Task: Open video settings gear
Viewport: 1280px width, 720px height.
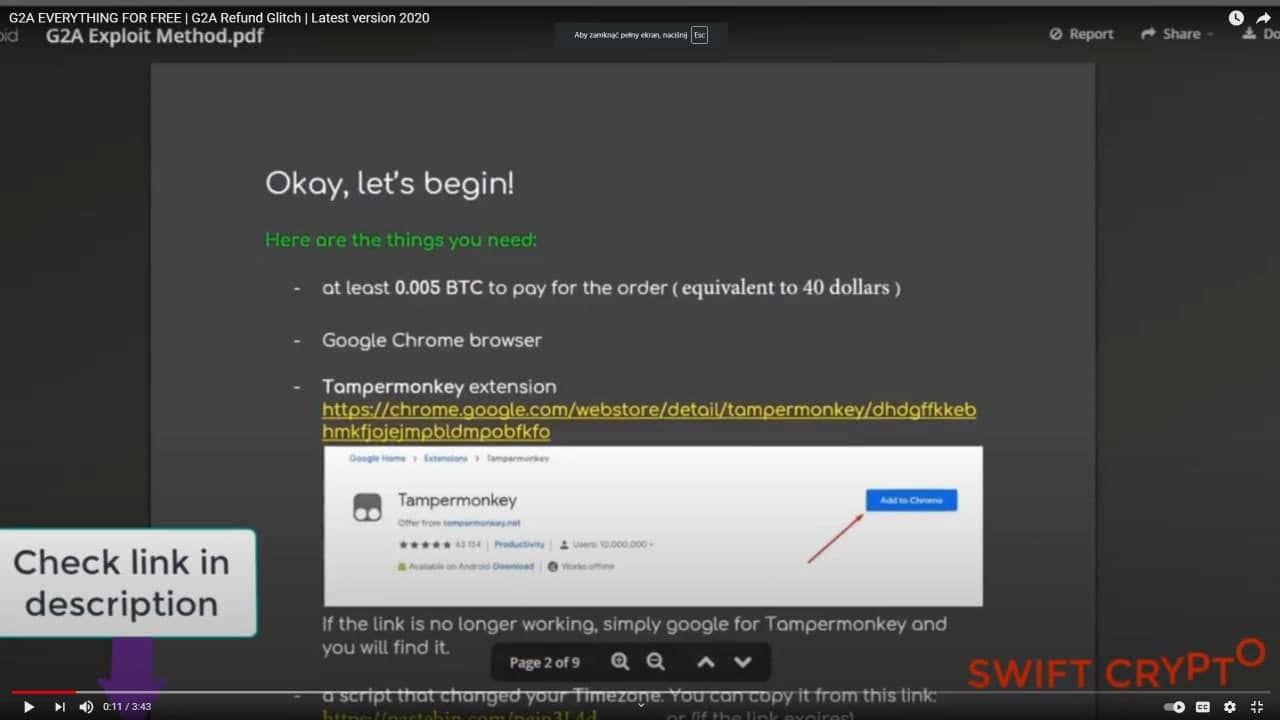Action: [x=1230, y=707]
